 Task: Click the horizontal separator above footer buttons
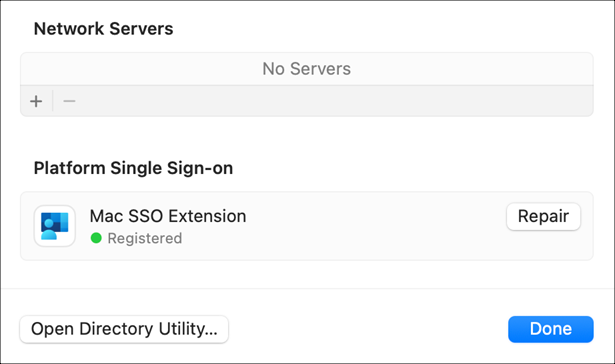pos(308,289)
